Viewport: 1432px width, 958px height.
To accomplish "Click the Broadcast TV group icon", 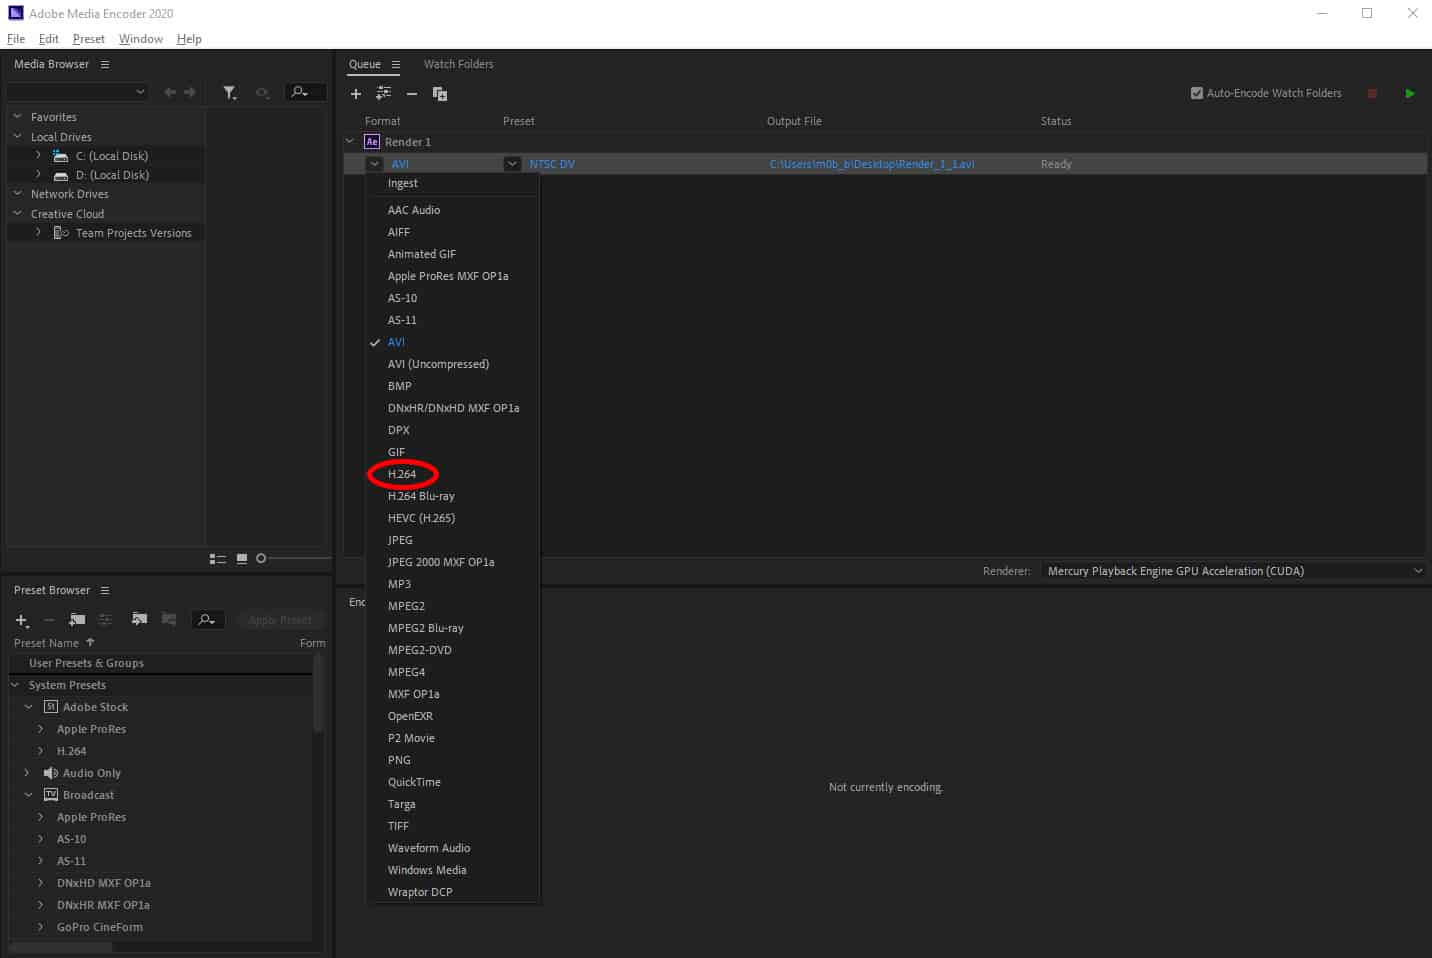I will (51, 795).
